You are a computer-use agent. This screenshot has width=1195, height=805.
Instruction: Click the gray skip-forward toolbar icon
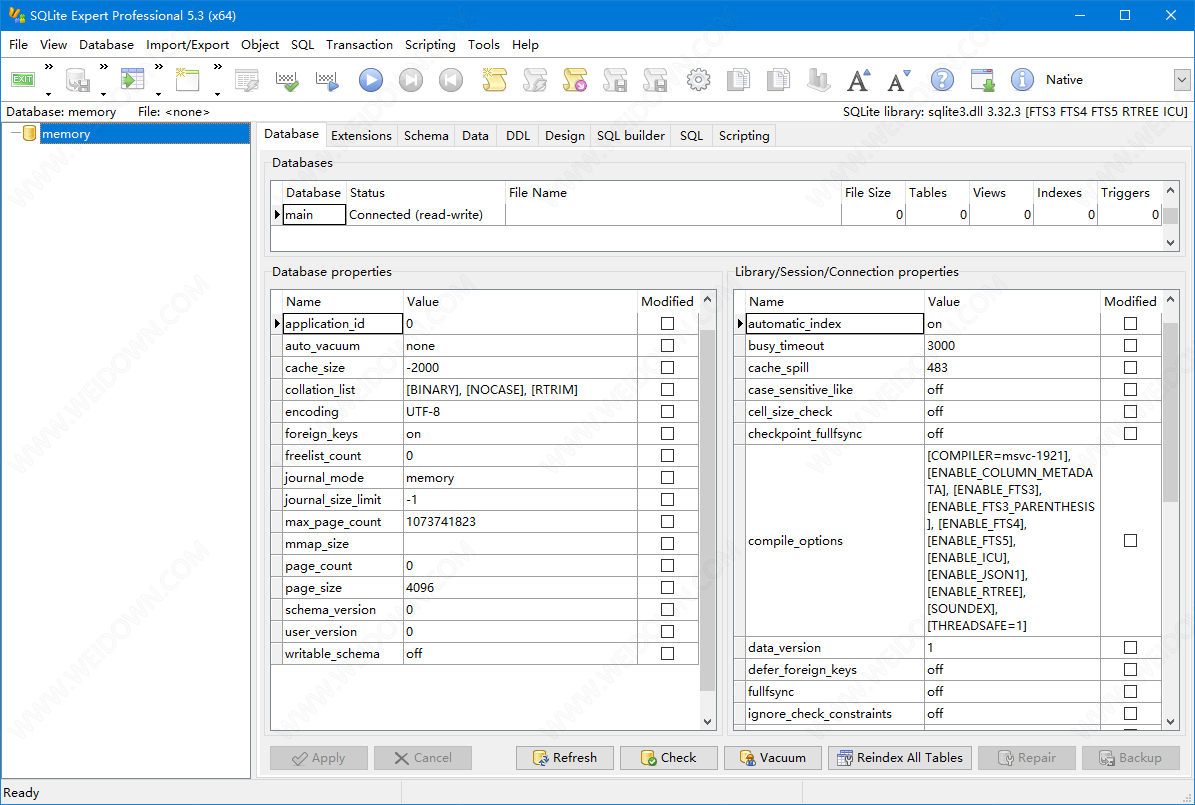411,79
